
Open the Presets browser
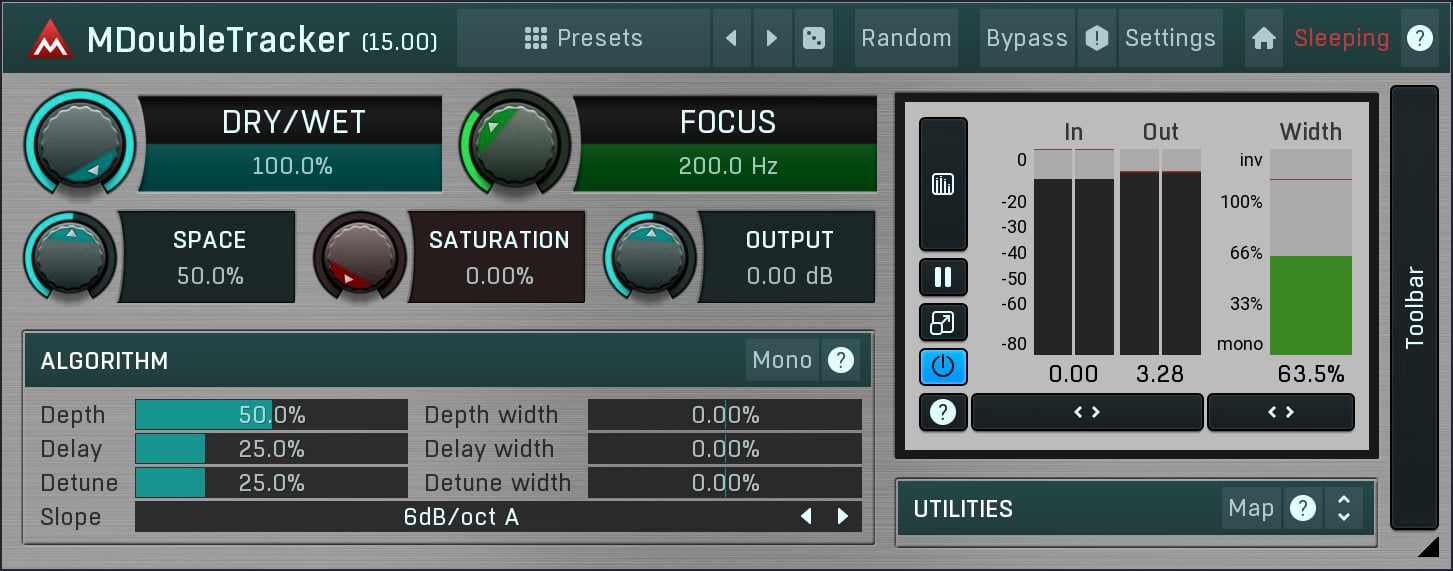click(x=584, y=39)
